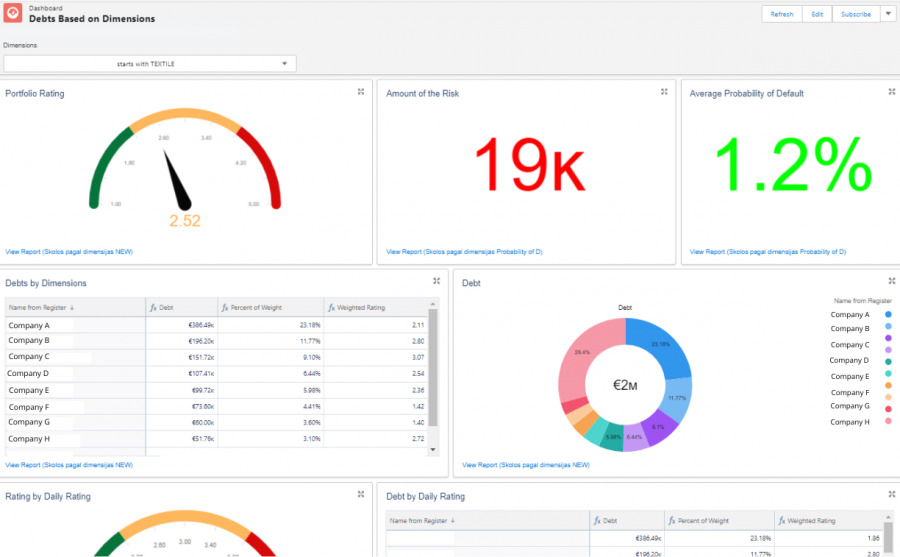Click scroll up arrow of Debts by Dimensions table
900x557 pixels.
tap(433, 304)
